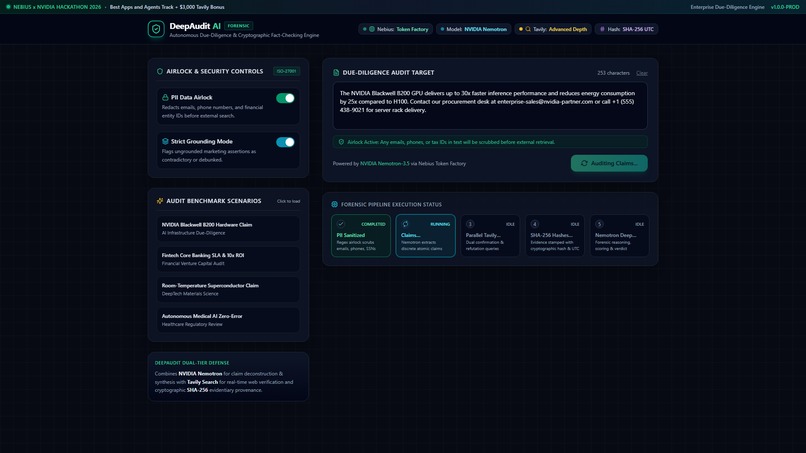806x453 pixels.
Task: Click the shield icon beside Airlock & Security Controls
Action: pos(159,71)
